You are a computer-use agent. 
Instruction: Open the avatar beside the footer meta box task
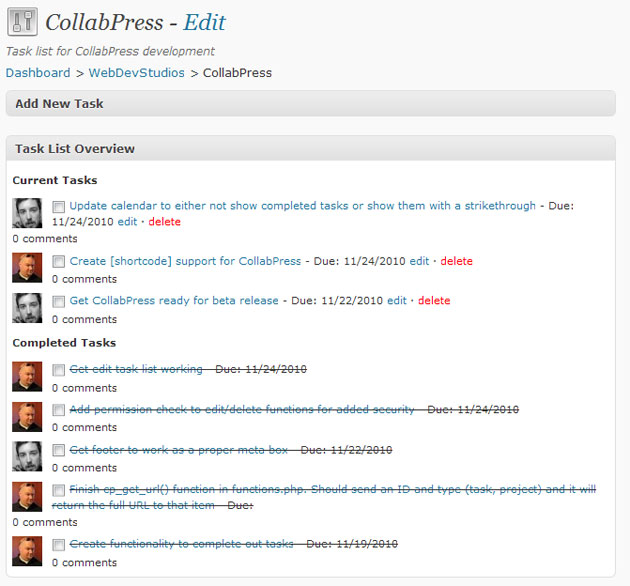(x=27, y=456)
